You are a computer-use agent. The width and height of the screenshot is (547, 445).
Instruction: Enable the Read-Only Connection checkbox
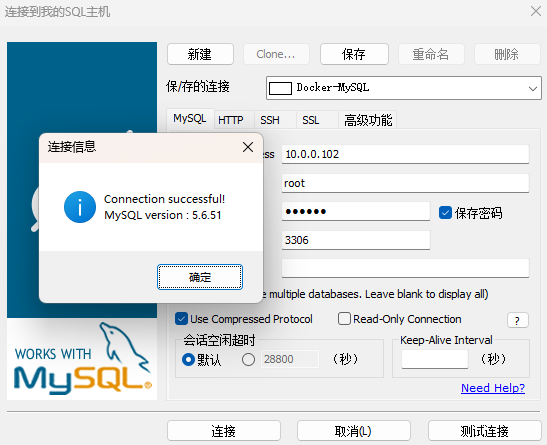(x=344, y=319)
